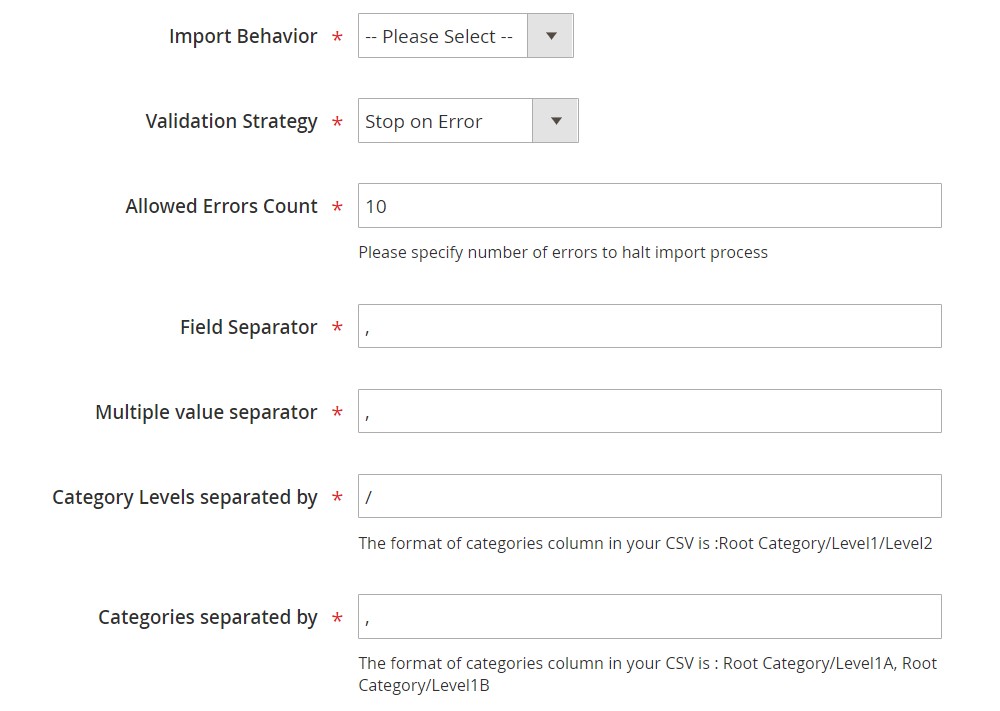The image size is (1000, 711).
Task: Click the Categories separated by label
Action: [207, 618]
